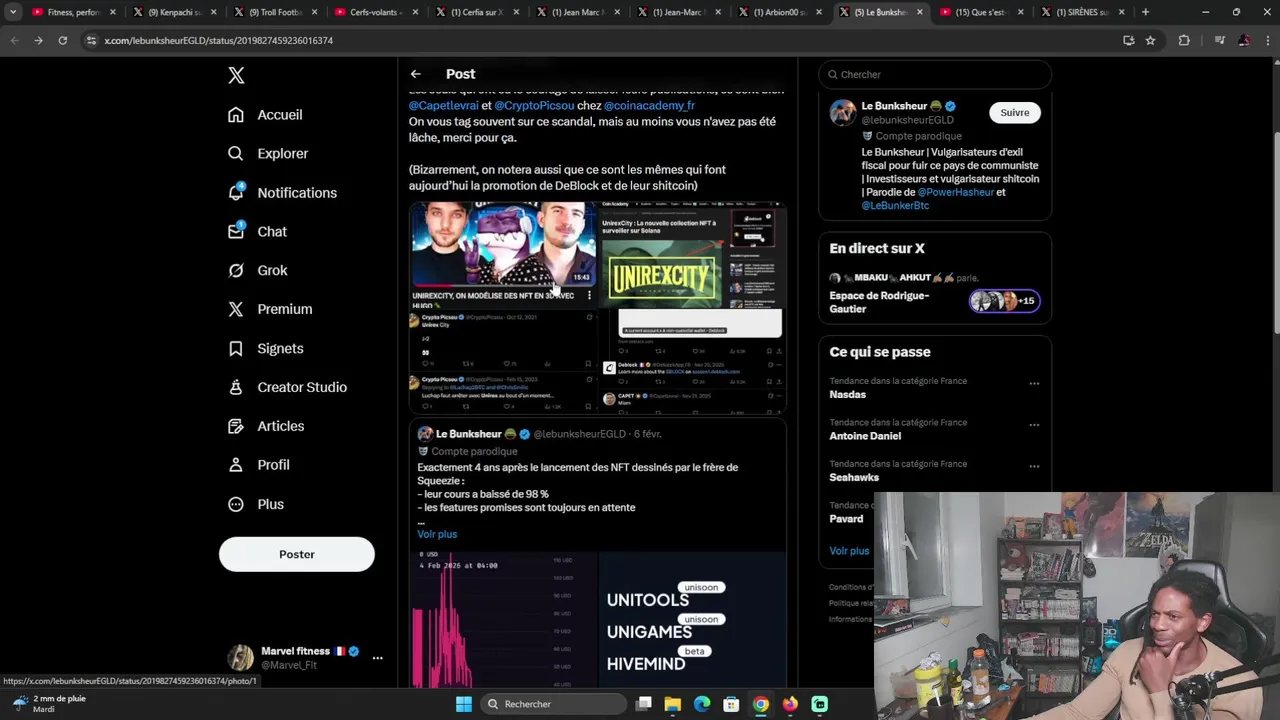Open more options for Antoine Daniel trend
Image resolution: width=1280 pixels, height=720 pixels.
1034,425
